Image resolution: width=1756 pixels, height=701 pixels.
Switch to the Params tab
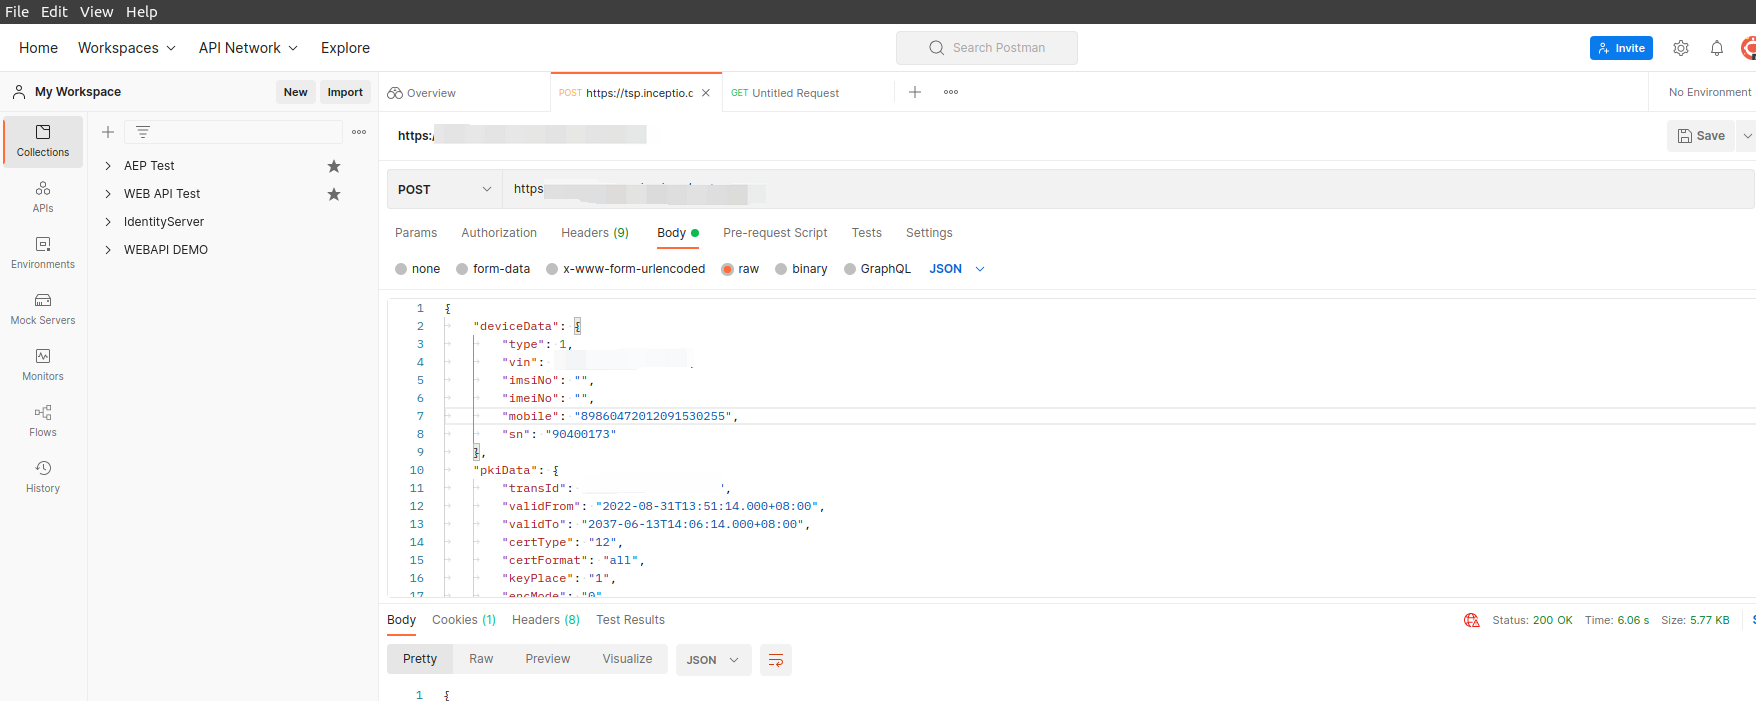416,233
